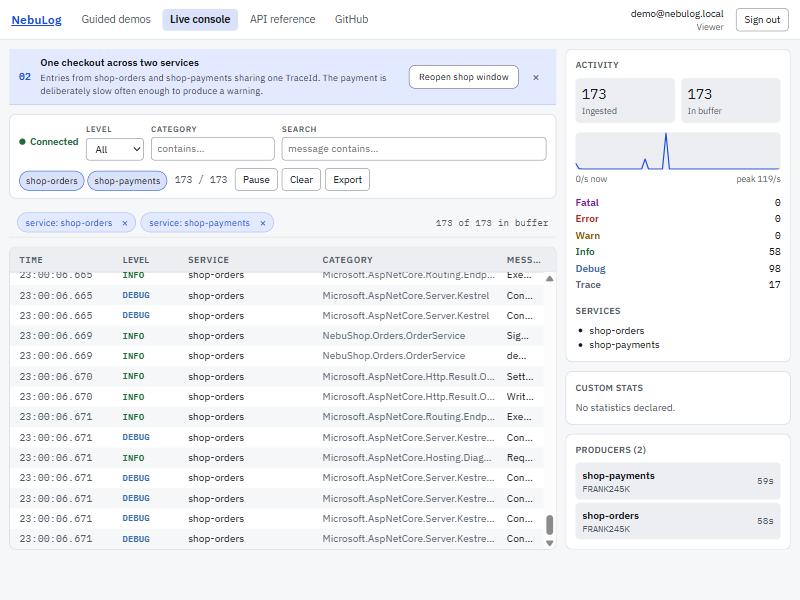
Task: Toggle the shop-orders service pill
Action: (52, 181)
